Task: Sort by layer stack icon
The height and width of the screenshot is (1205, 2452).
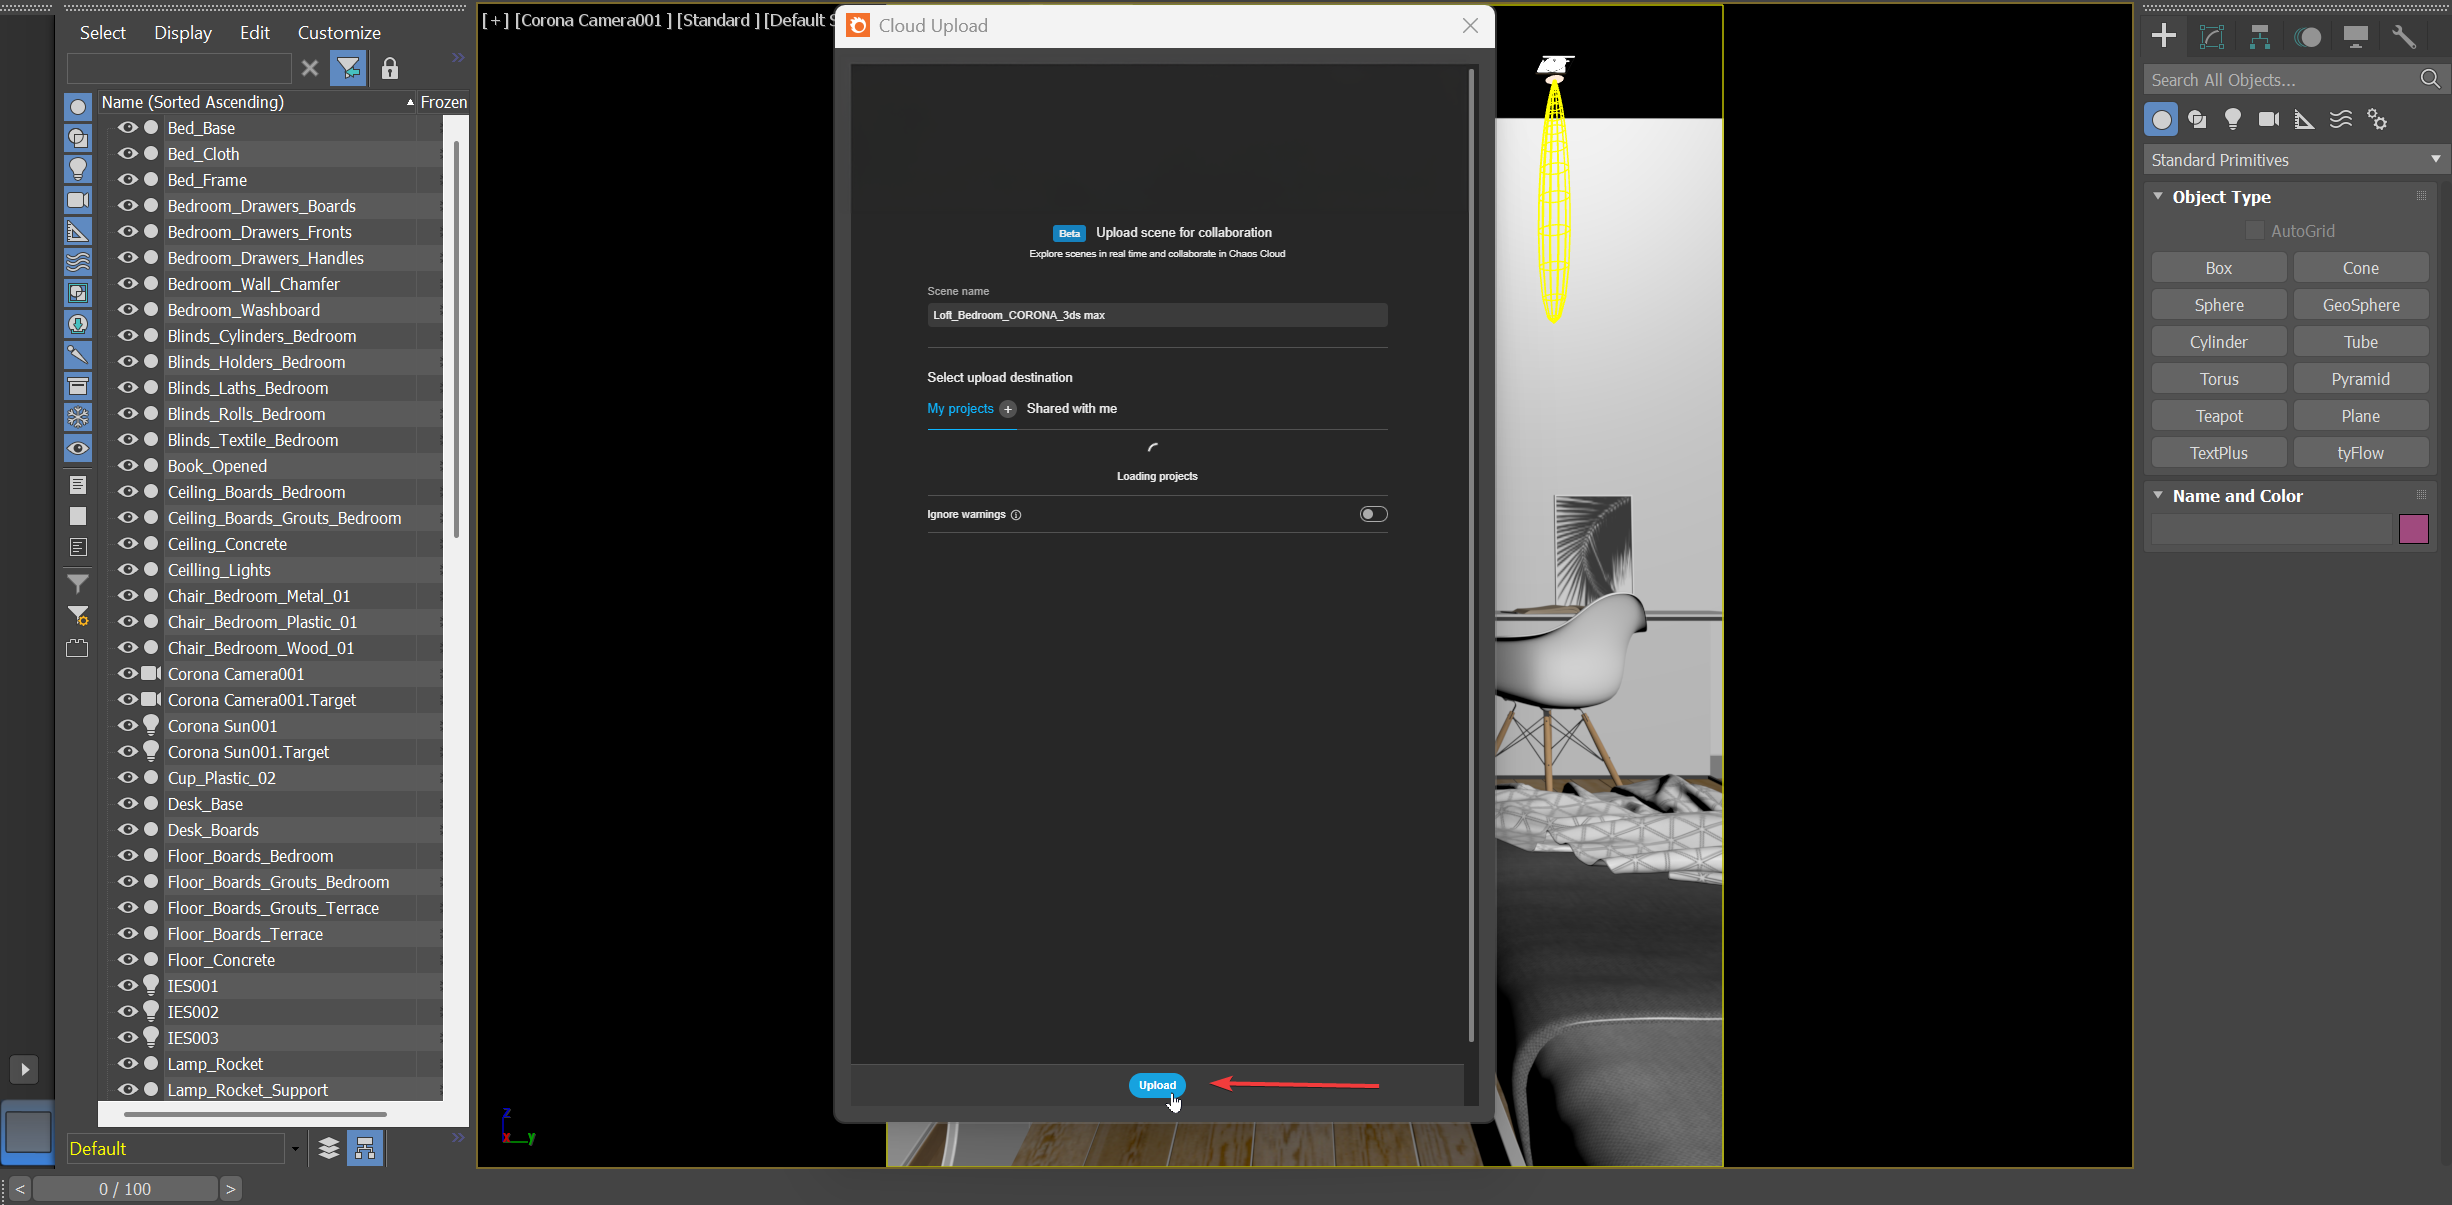Action: pos(329,1148)
